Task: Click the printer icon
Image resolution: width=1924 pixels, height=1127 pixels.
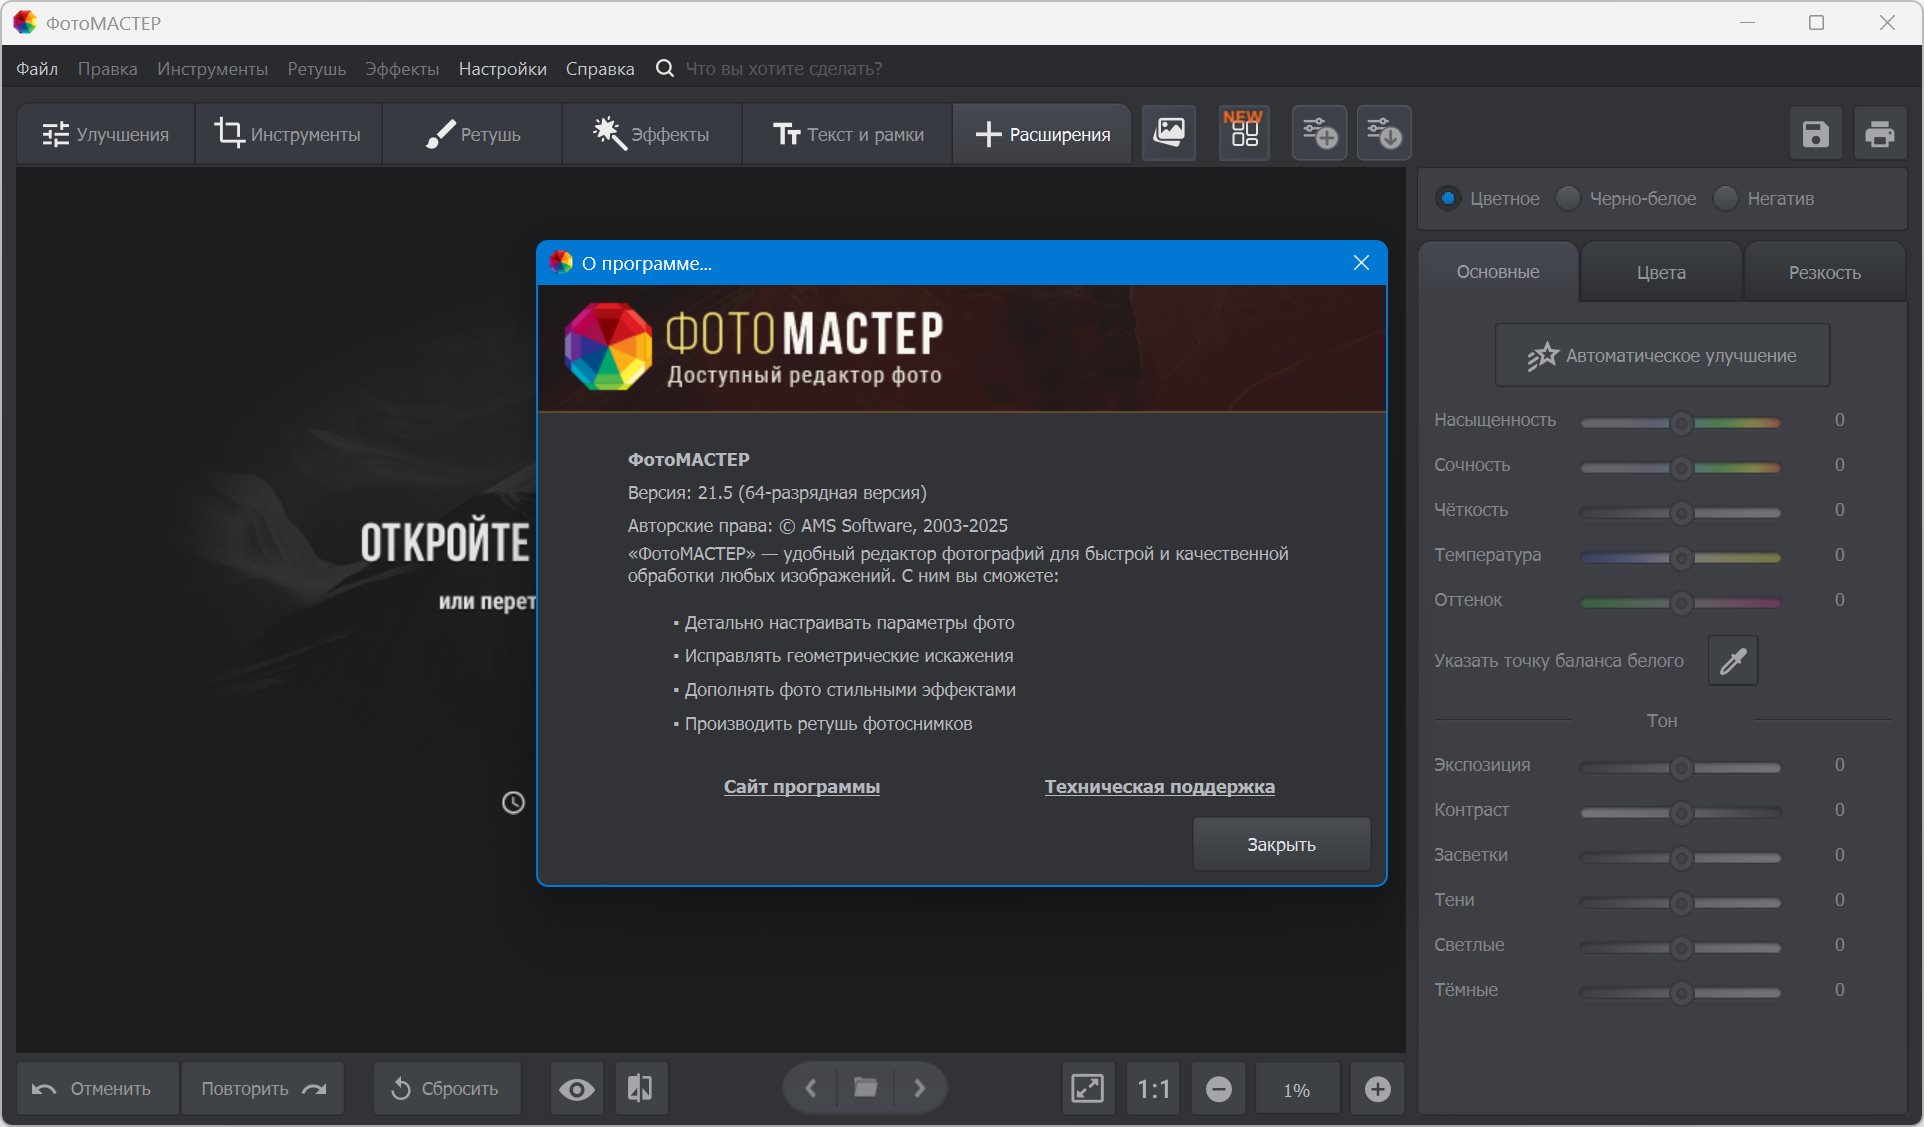Action: (x=1879, y=134)
